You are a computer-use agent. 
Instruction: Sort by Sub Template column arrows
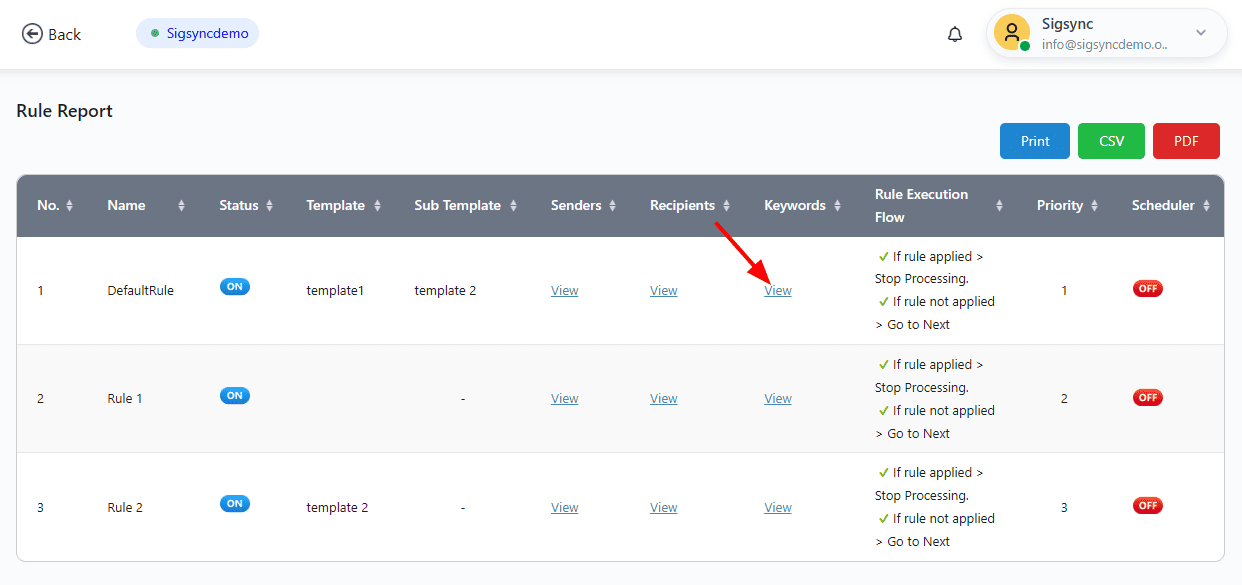pos(513,206)
